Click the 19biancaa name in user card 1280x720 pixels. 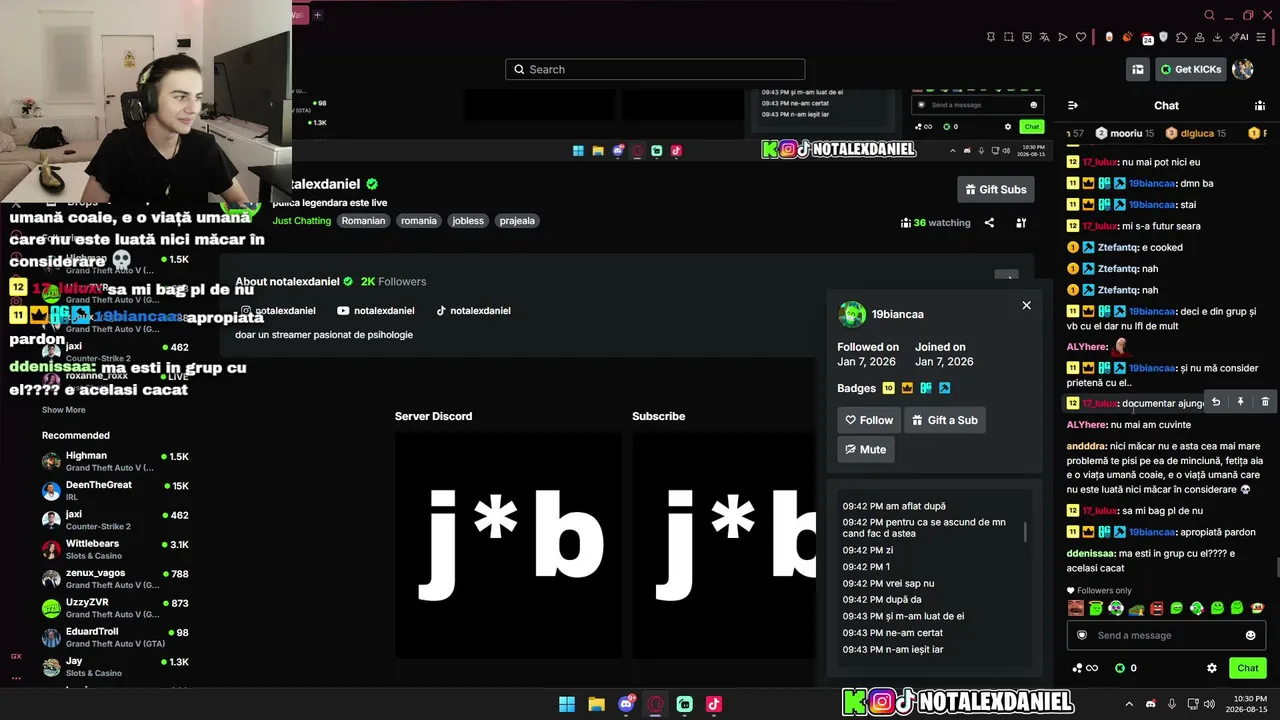[898, 314]
